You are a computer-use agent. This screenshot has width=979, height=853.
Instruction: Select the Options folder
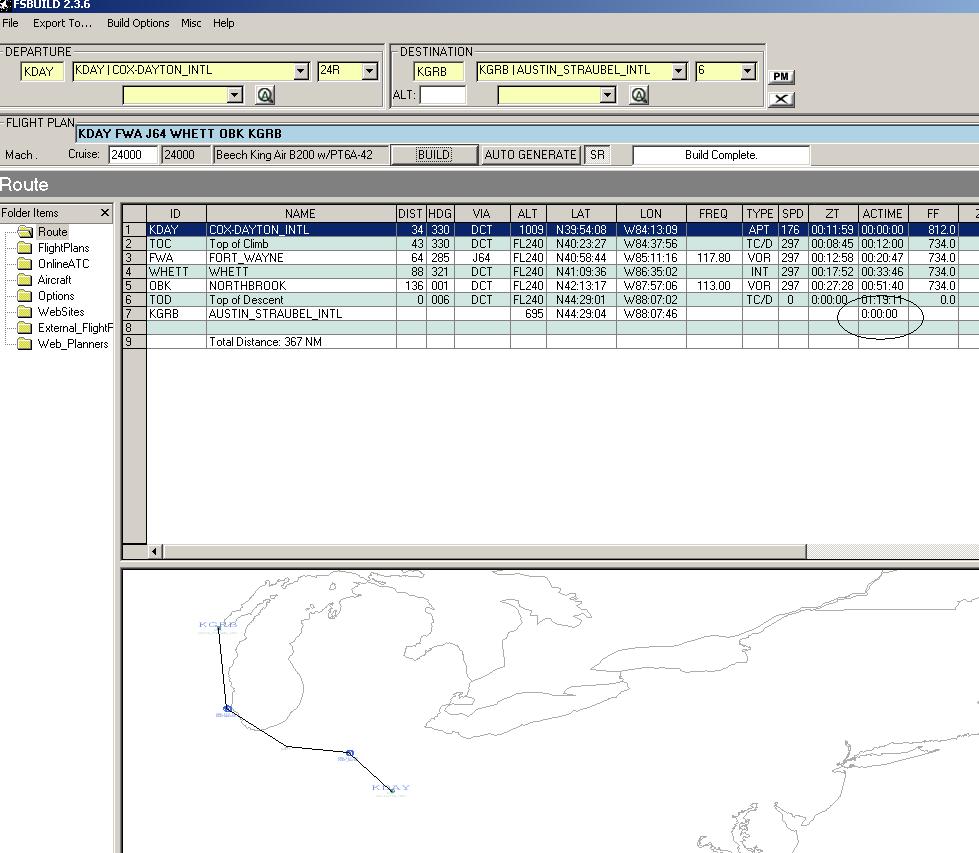[56, 296]
